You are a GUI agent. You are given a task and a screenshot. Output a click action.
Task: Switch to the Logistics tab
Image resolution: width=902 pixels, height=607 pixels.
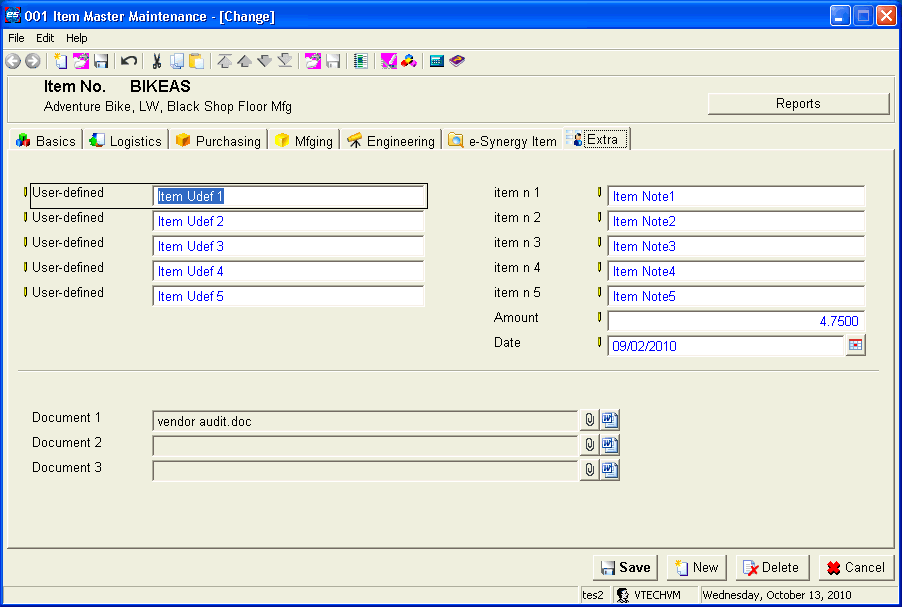pos(126,141)
